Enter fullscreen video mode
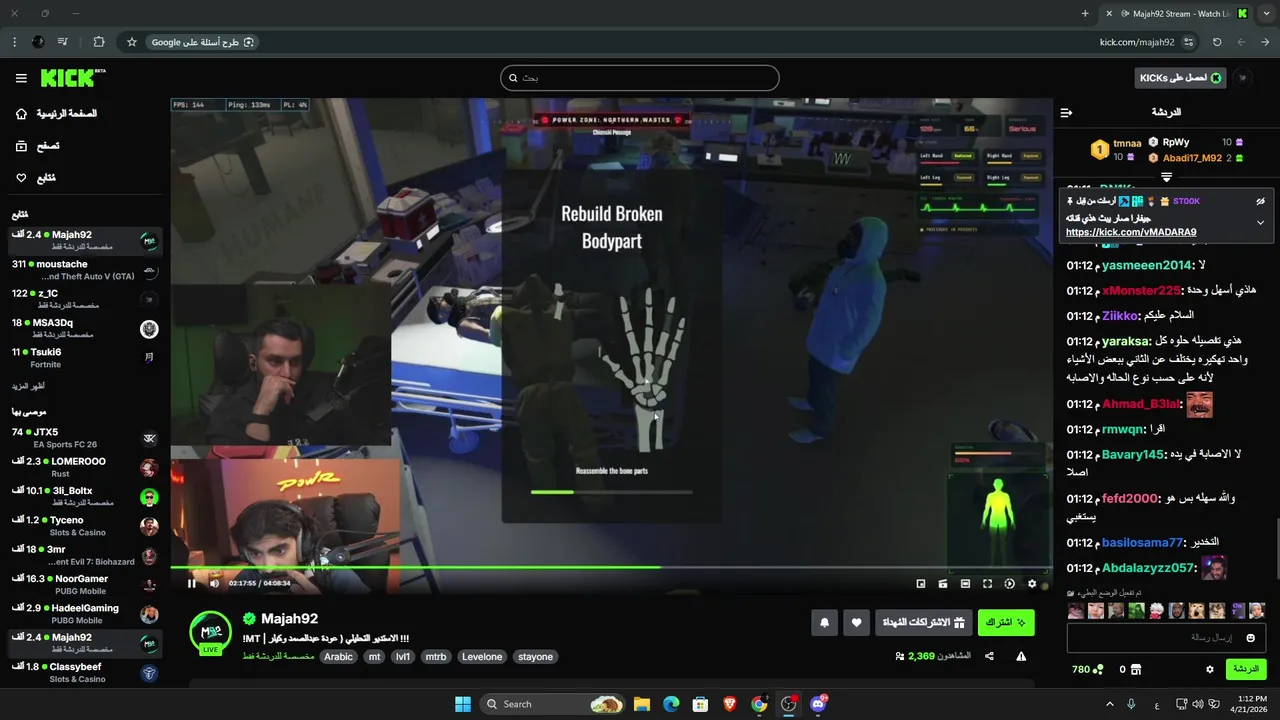This screenshot has height=720, width=1280. 987,584
